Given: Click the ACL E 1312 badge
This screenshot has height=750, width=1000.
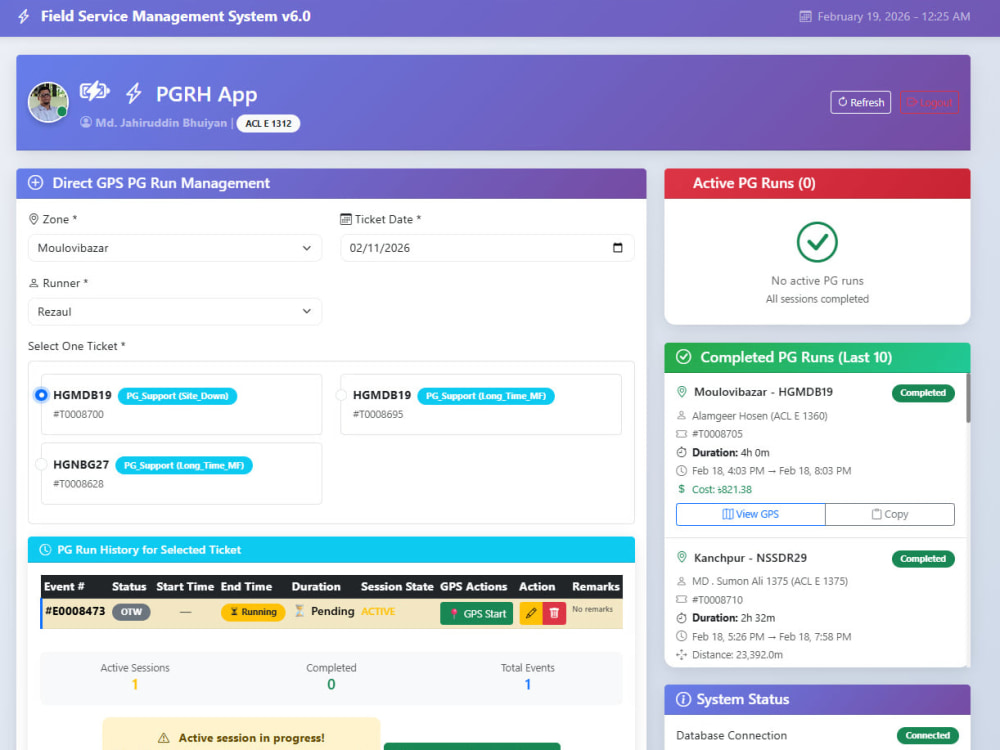Looking at the screenshot, I should coord(268,123).
